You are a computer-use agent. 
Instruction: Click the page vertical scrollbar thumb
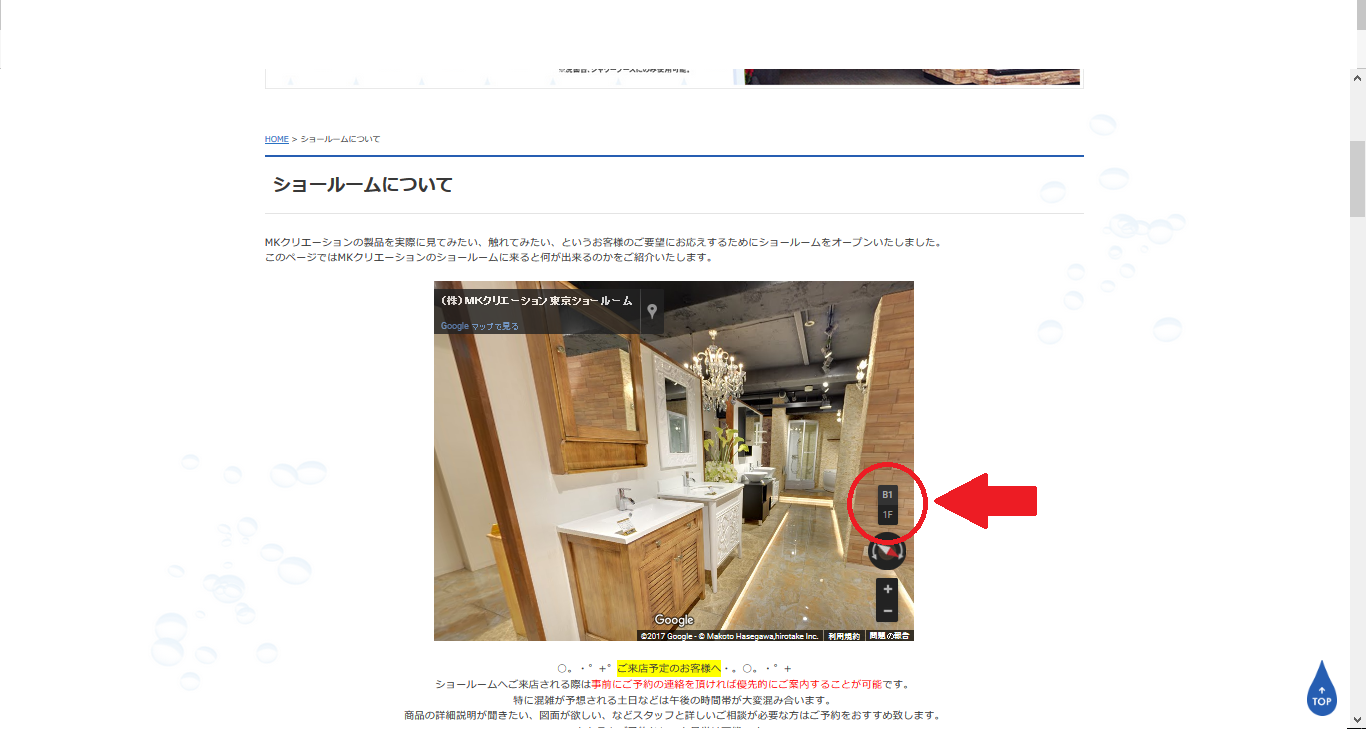click(1357, 179)
